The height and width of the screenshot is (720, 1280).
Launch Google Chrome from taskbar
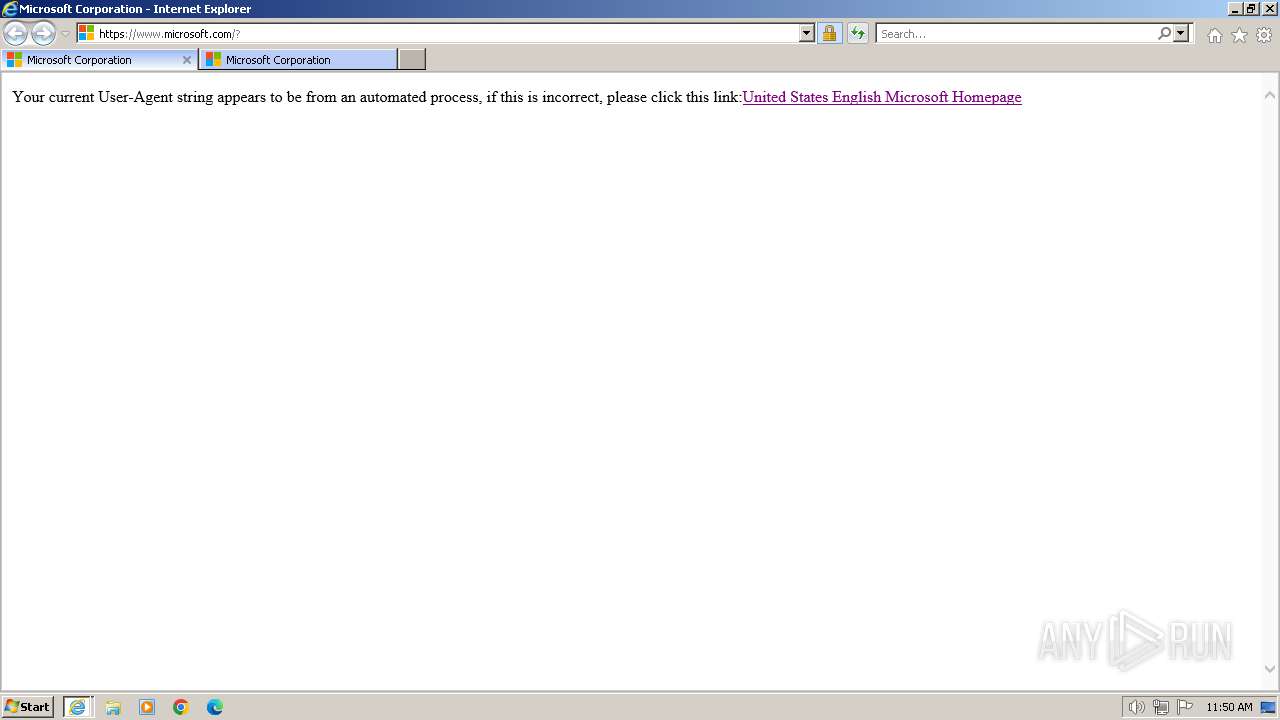point(181,707)
